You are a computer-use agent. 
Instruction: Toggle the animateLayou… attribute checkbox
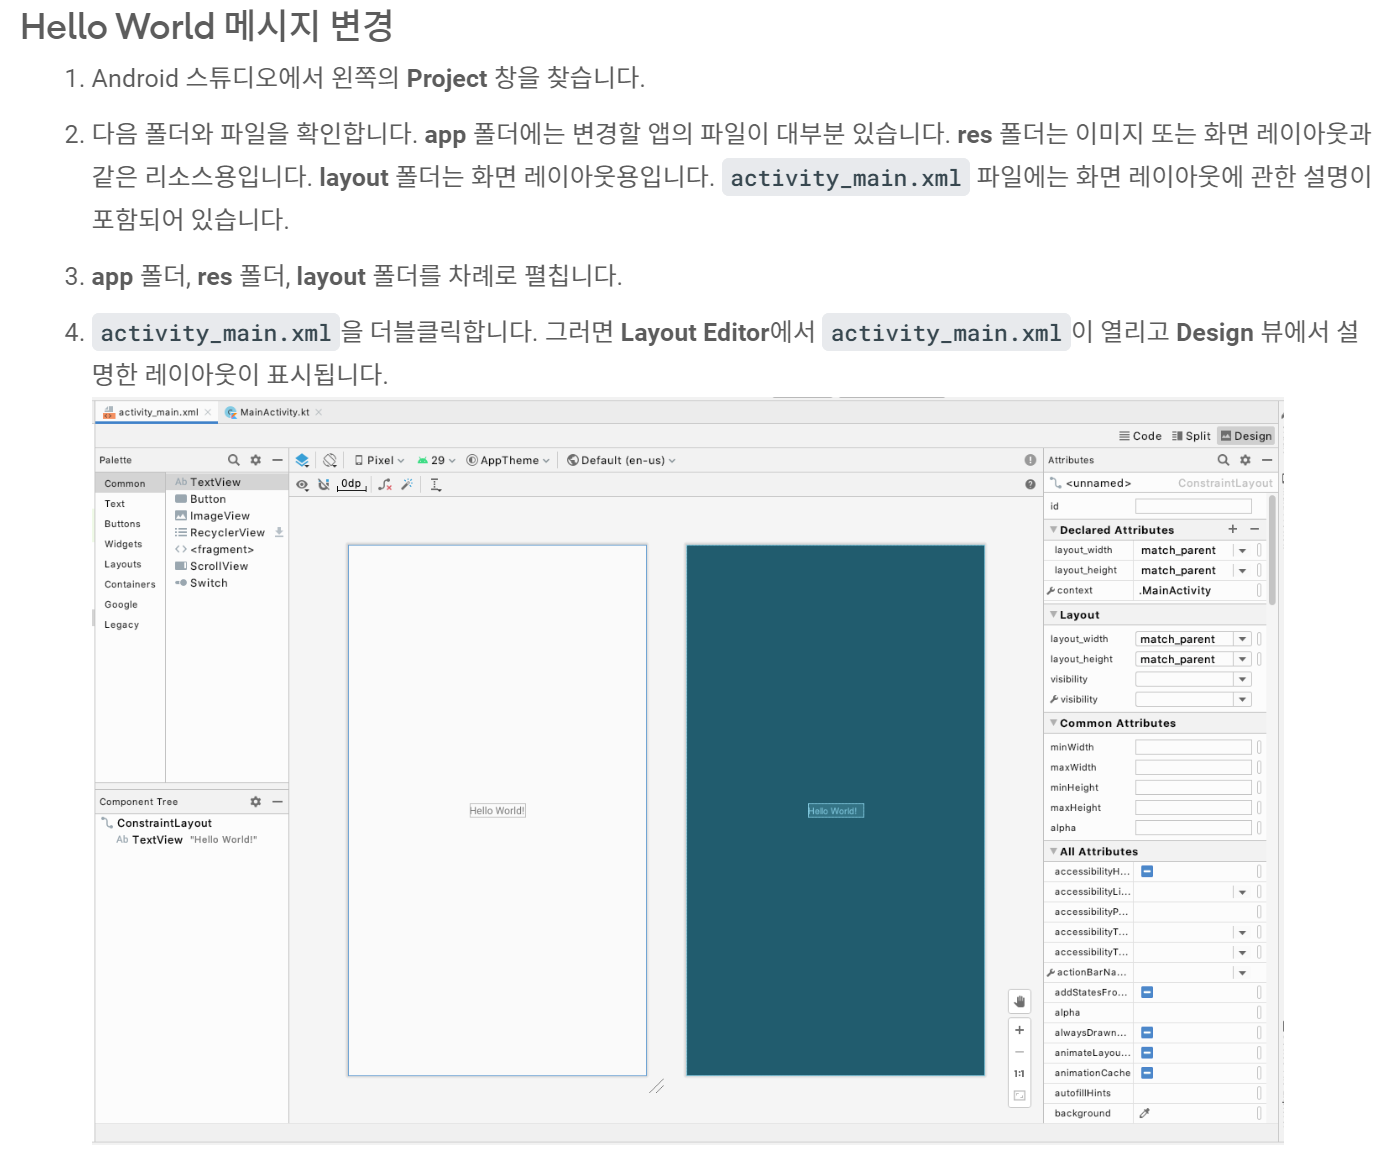click(x=1147, y=1053)
